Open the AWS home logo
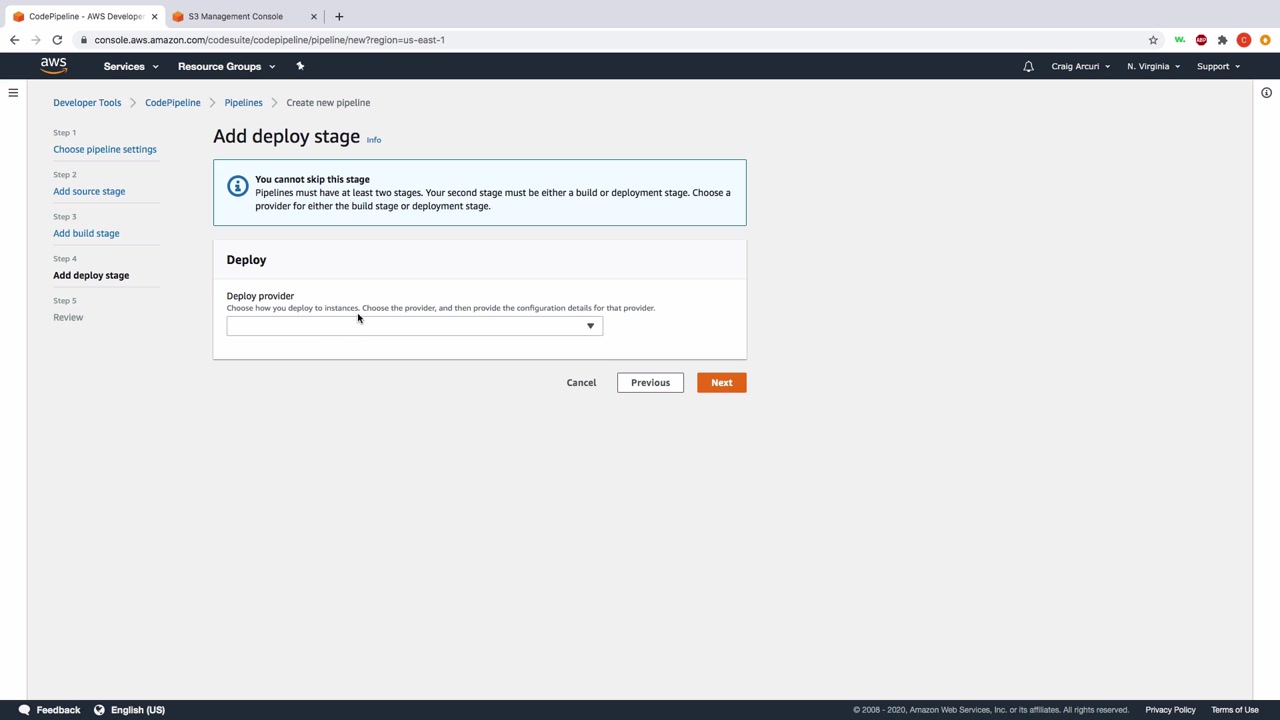 [54, 66]
